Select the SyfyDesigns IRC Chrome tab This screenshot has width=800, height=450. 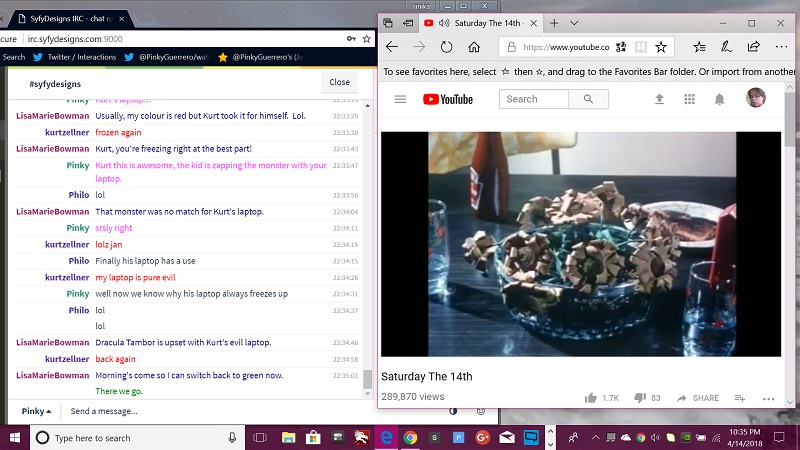[x=70, y=19]
